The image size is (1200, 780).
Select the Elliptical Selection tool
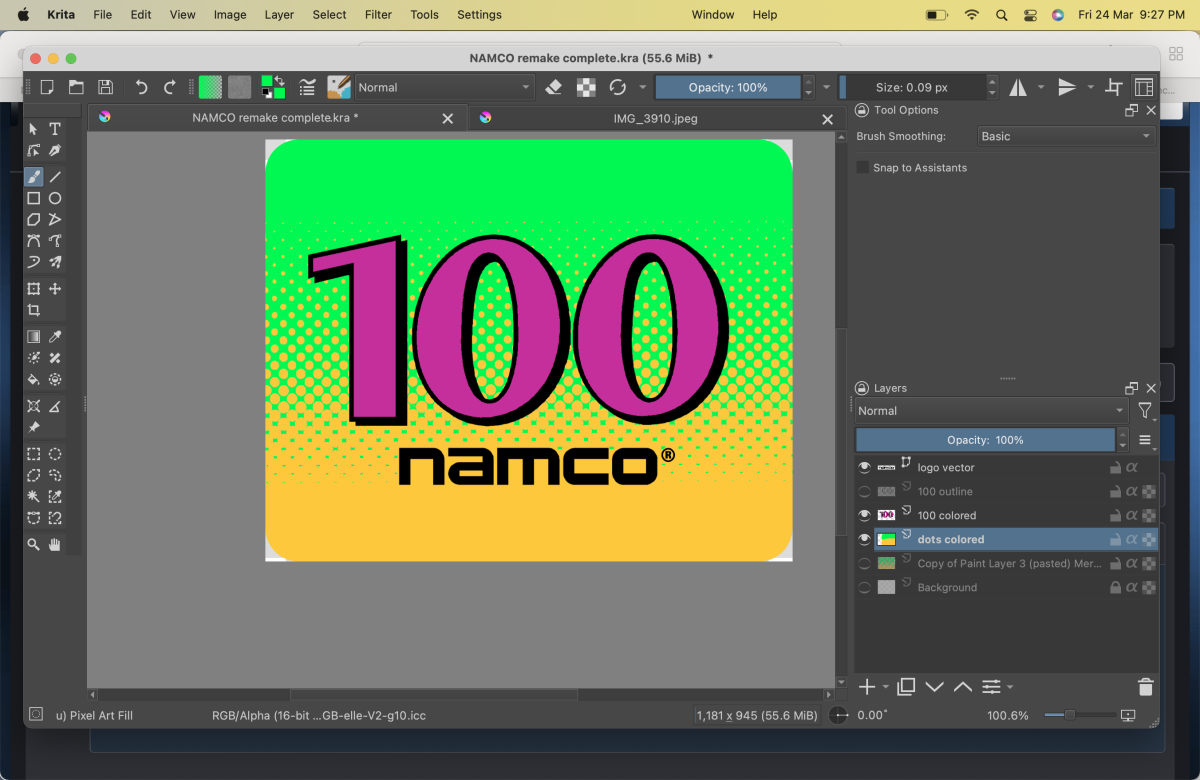[x=55, y=454]
